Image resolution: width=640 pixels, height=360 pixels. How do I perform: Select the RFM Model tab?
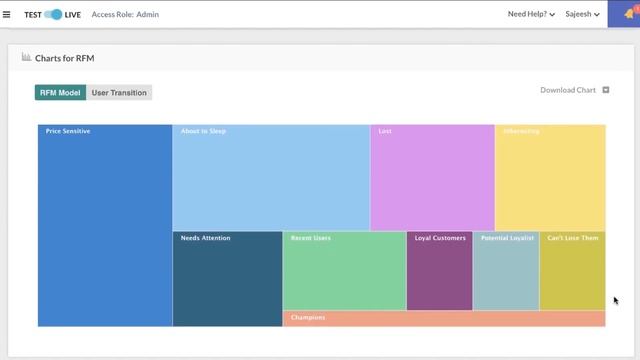coord(60,93)
